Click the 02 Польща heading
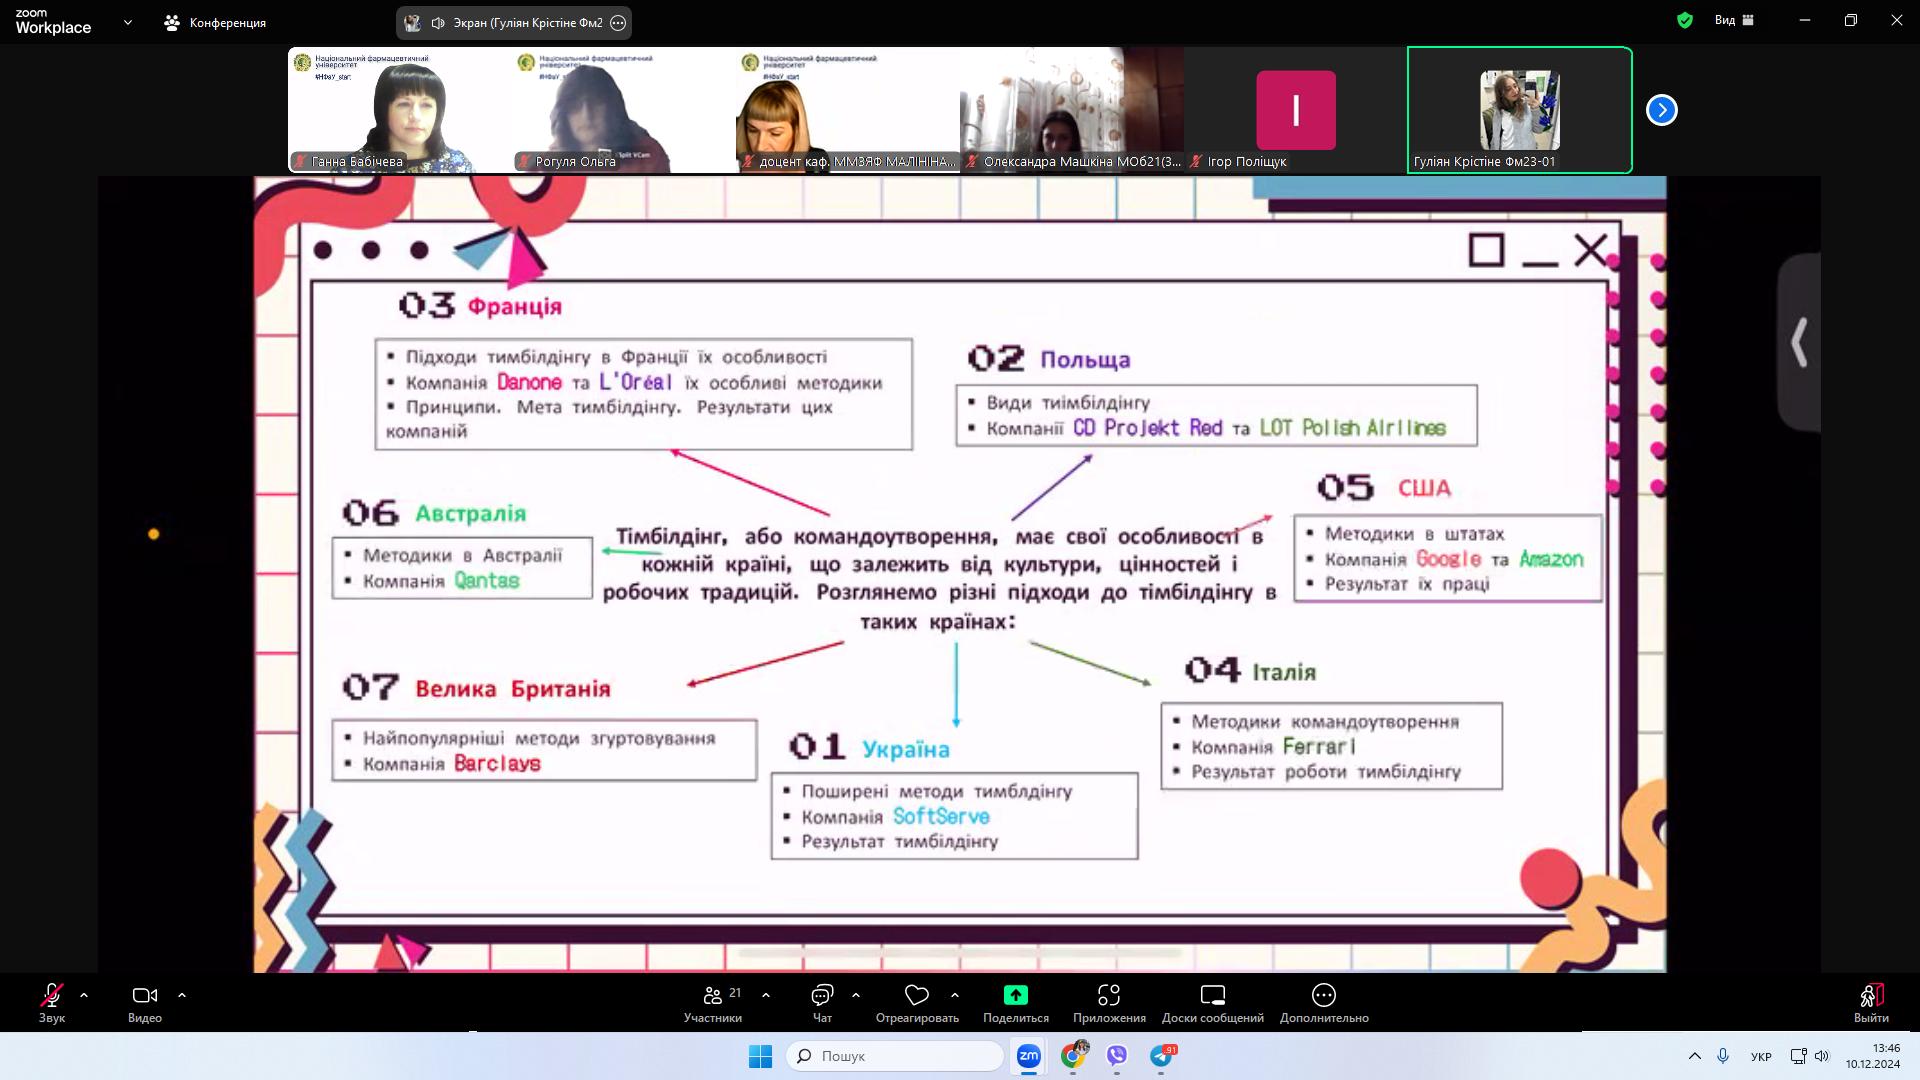 click(x=1049, y=358)
